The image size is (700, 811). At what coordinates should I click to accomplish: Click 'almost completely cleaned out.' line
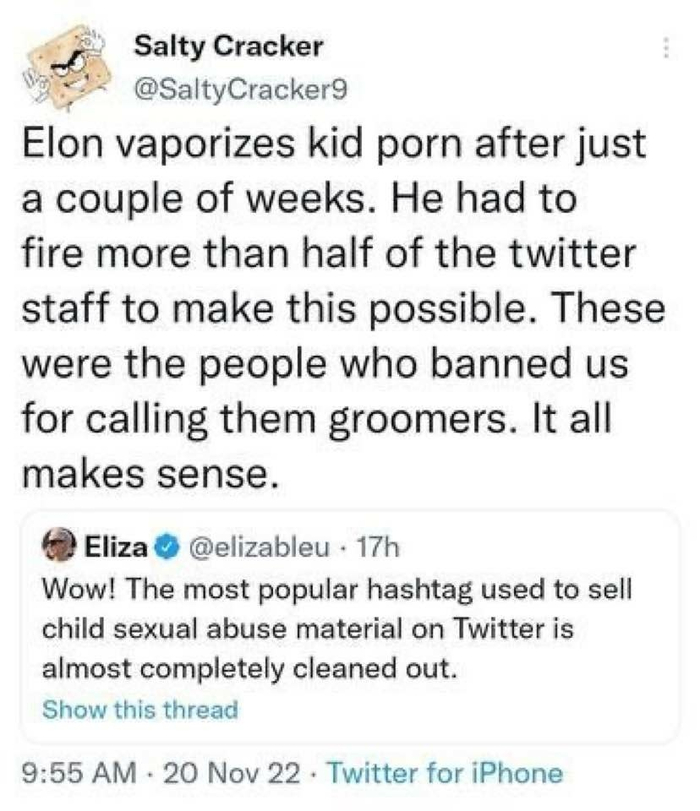[249, 670]
